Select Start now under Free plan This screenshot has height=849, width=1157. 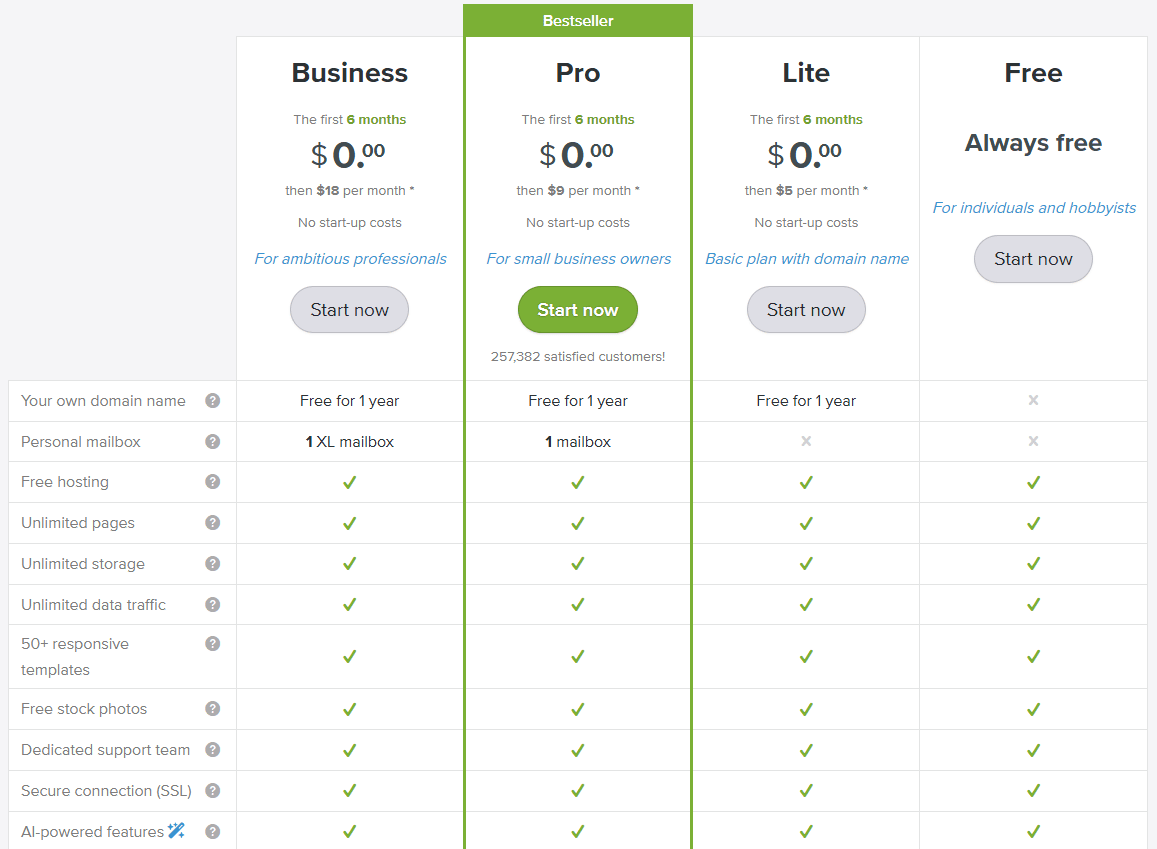click(1033, 259)
